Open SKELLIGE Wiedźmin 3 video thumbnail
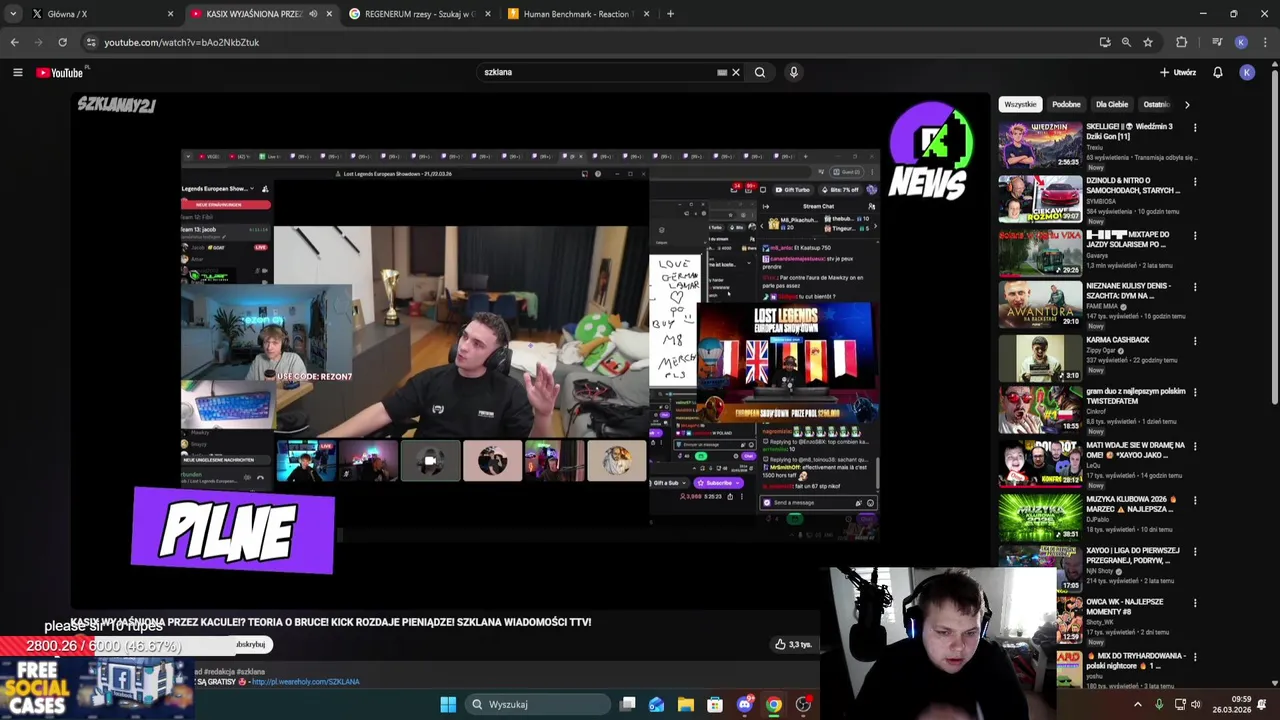 coord(1040,145)
